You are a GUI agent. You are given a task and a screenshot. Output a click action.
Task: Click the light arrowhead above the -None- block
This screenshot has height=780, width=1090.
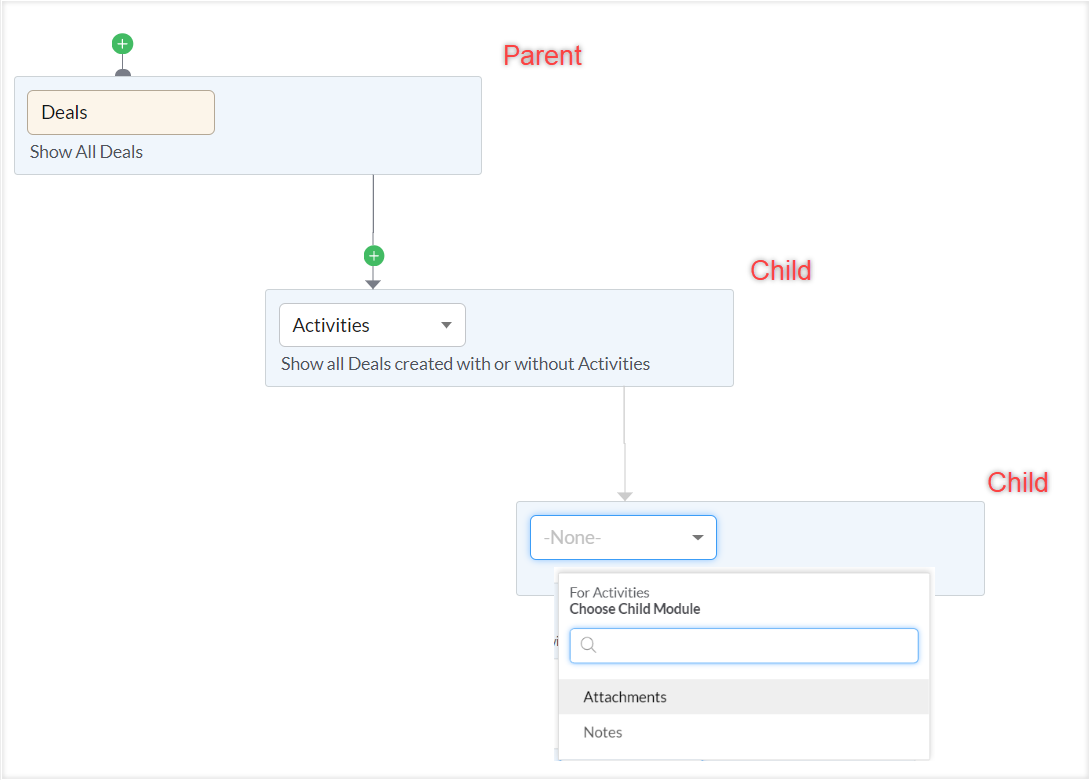click(625, 496)
